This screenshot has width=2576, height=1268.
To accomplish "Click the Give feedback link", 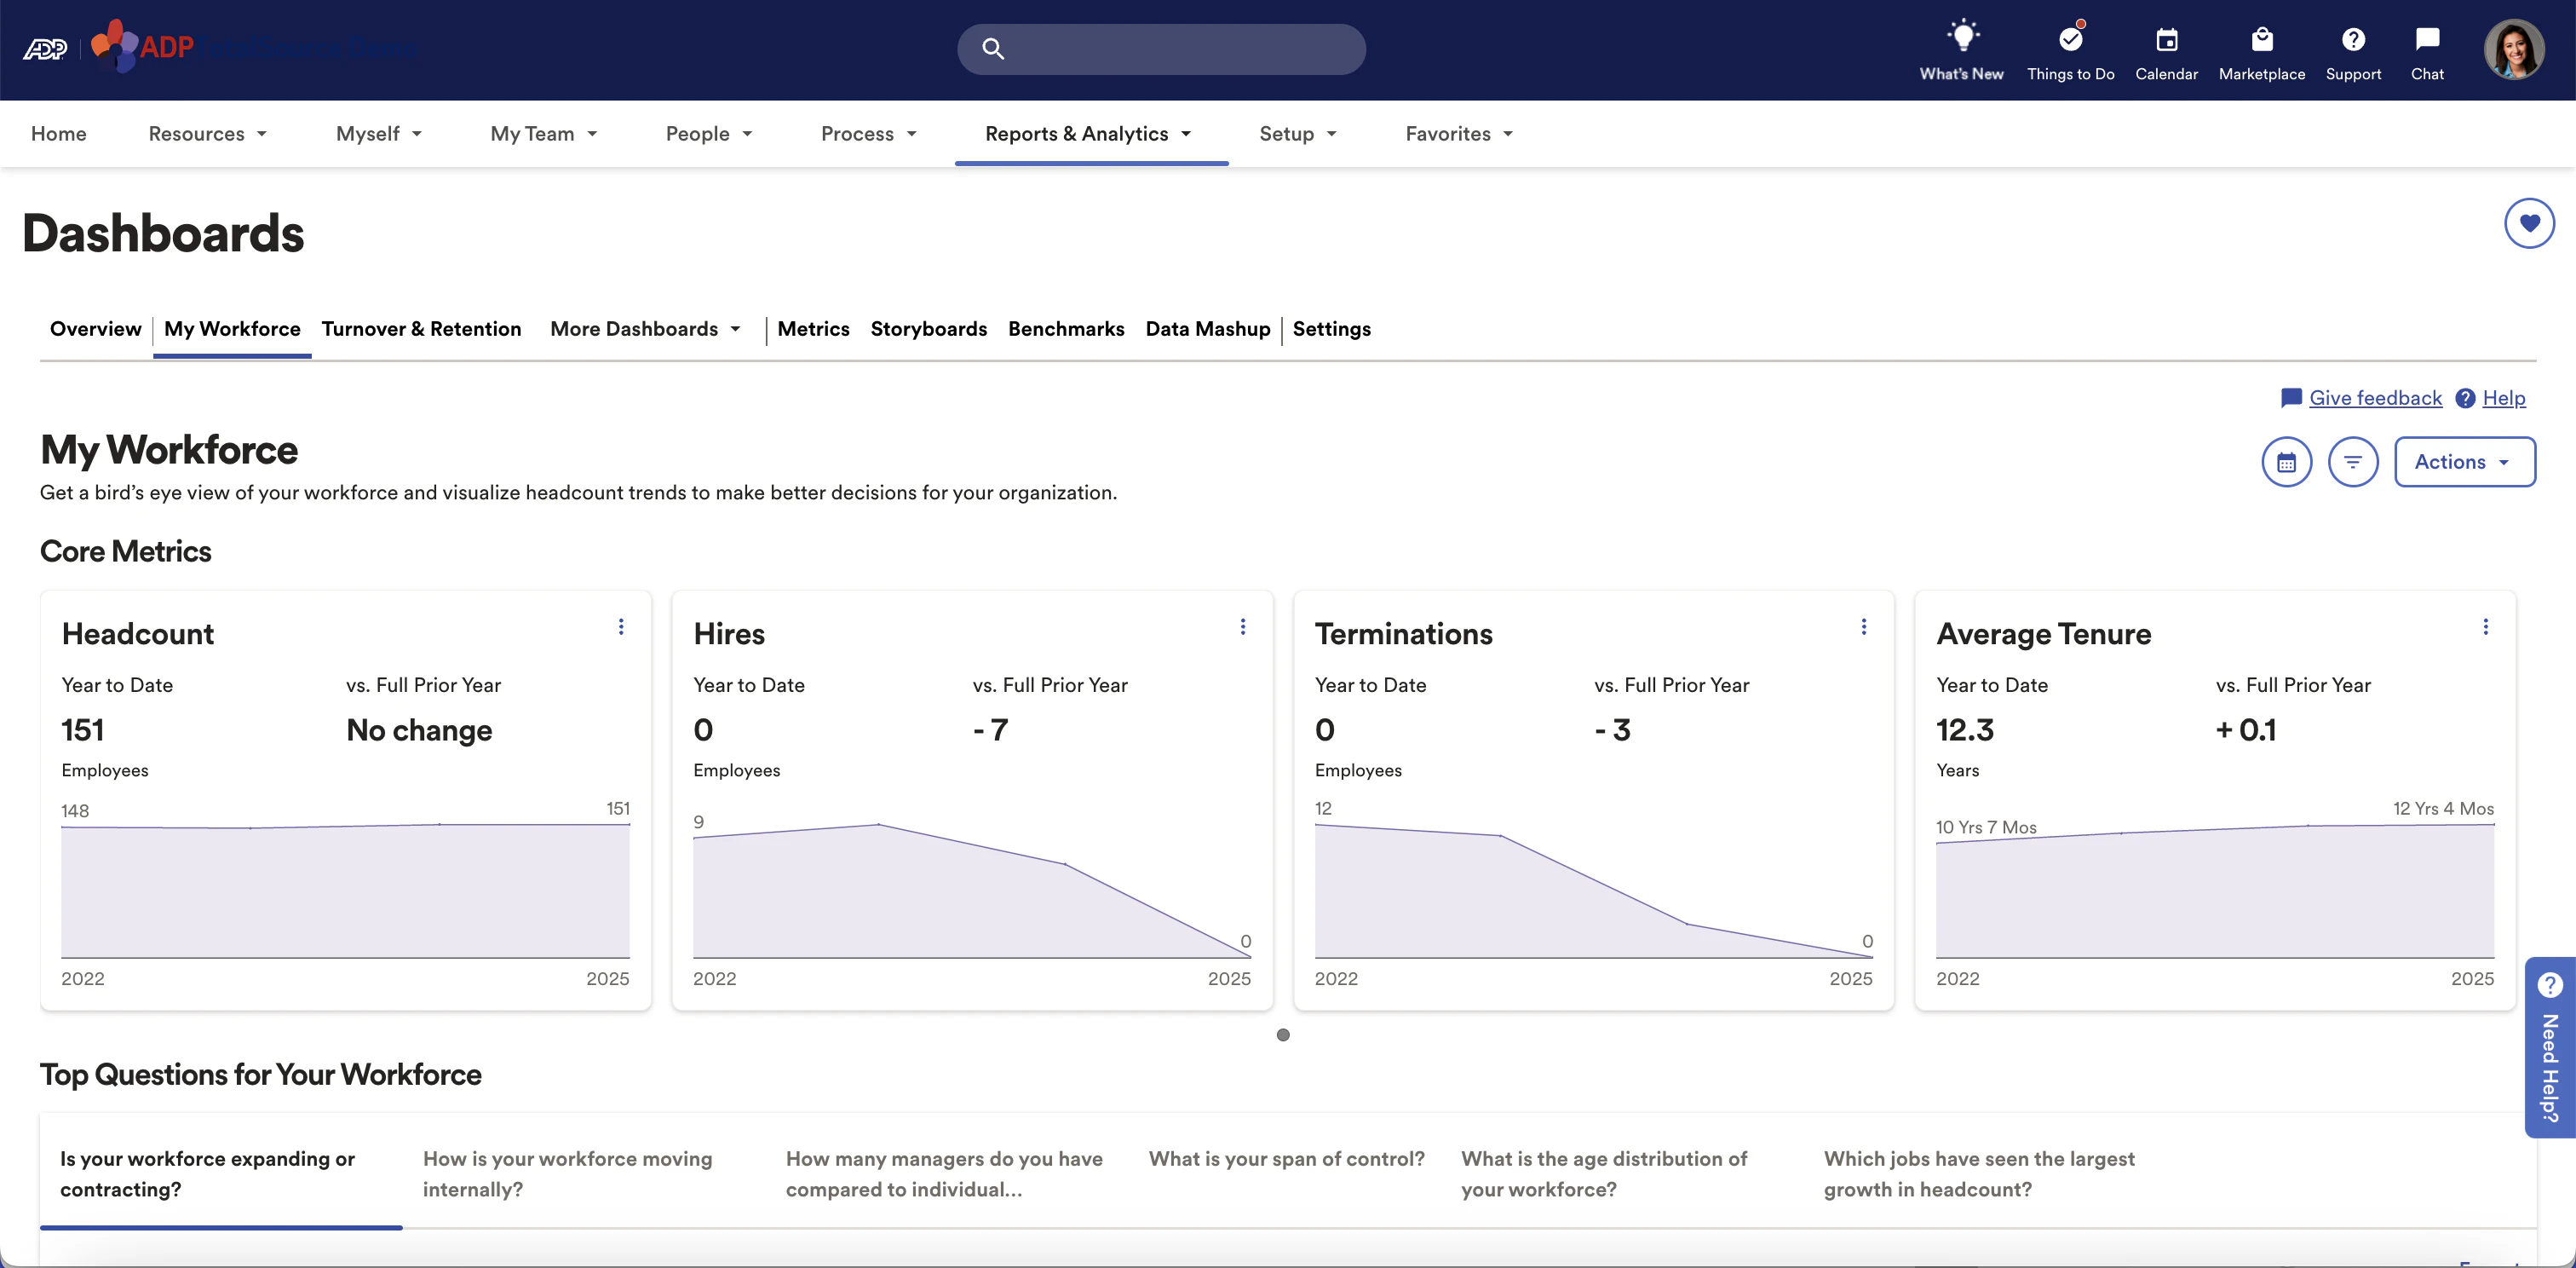I will (x=2374, y=397).
